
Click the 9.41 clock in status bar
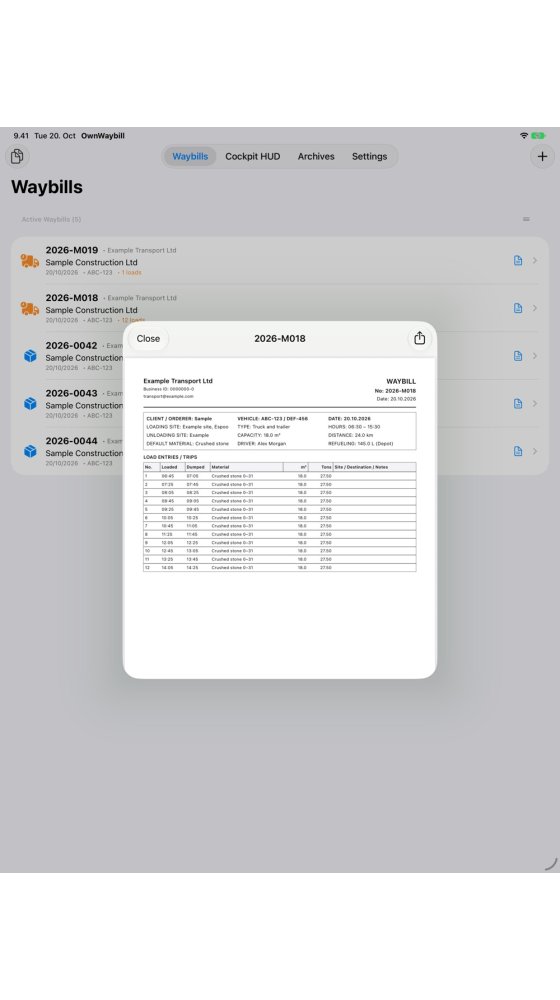21,136
